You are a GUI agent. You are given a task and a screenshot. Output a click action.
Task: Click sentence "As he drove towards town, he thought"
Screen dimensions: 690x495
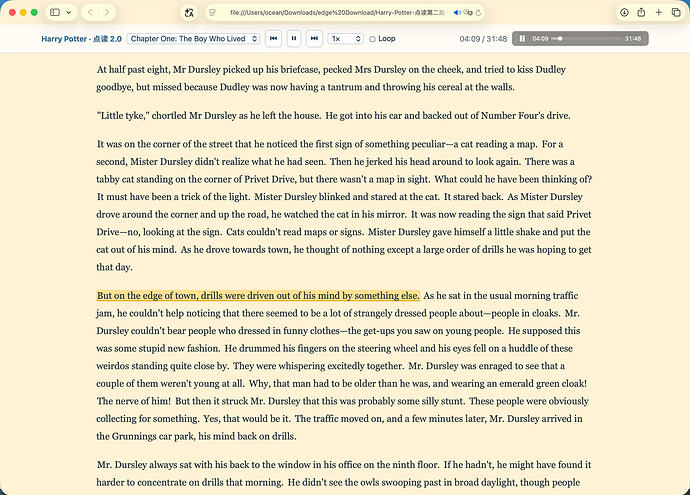(344, 258)
